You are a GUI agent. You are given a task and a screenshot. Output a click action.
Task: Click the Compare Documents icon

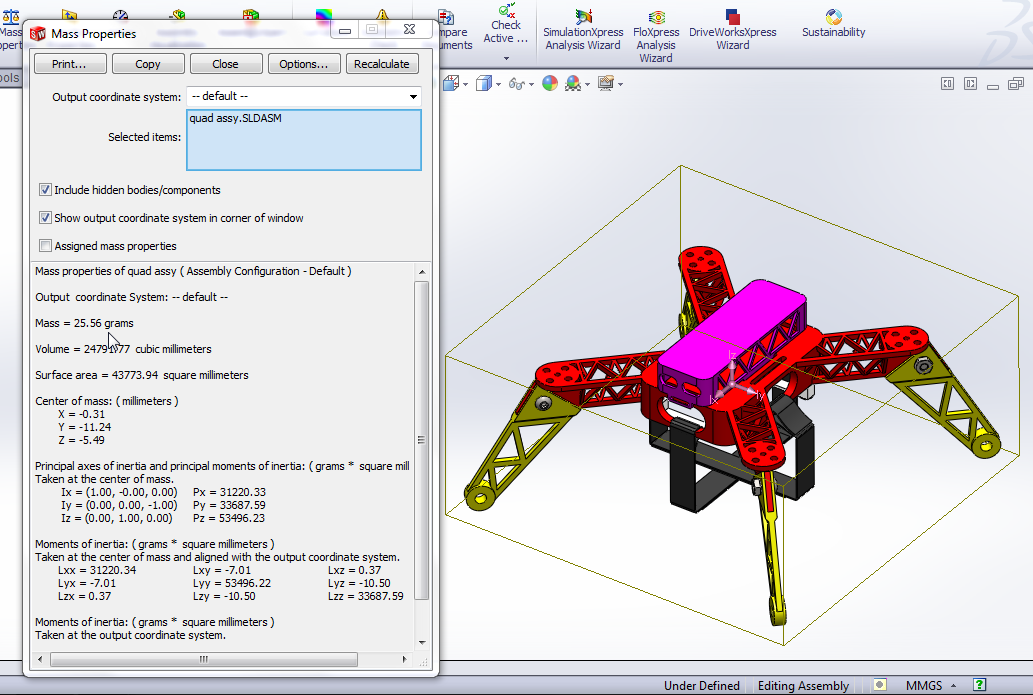(x=447, y=17)
